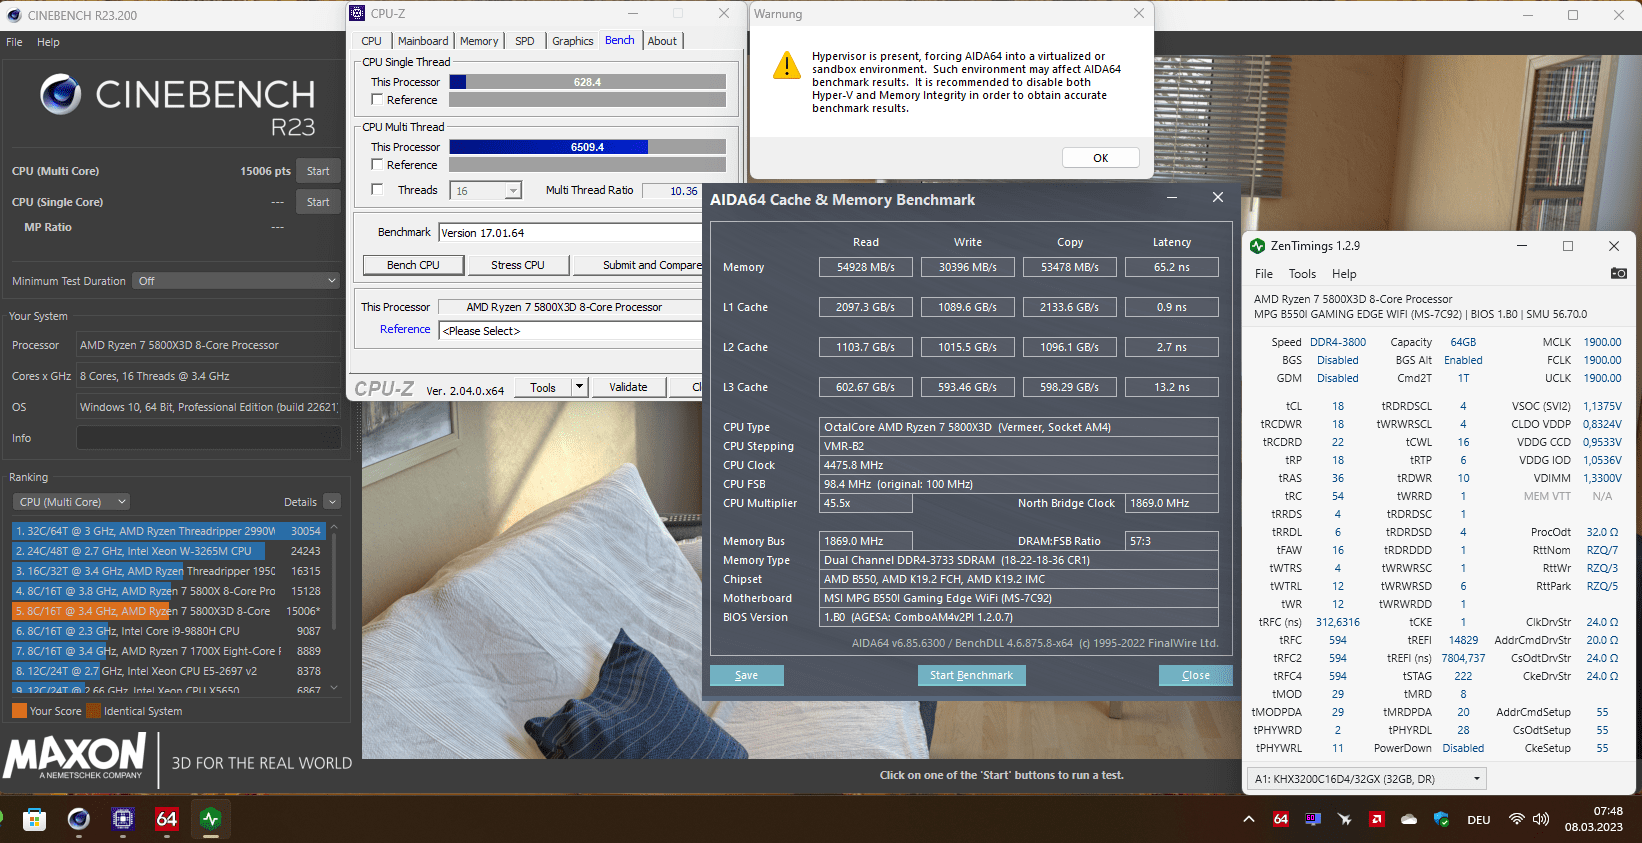This screenshot has width=1642, height=843.
Task: Click the orange Your Score legend swatch
Action: 19,711
